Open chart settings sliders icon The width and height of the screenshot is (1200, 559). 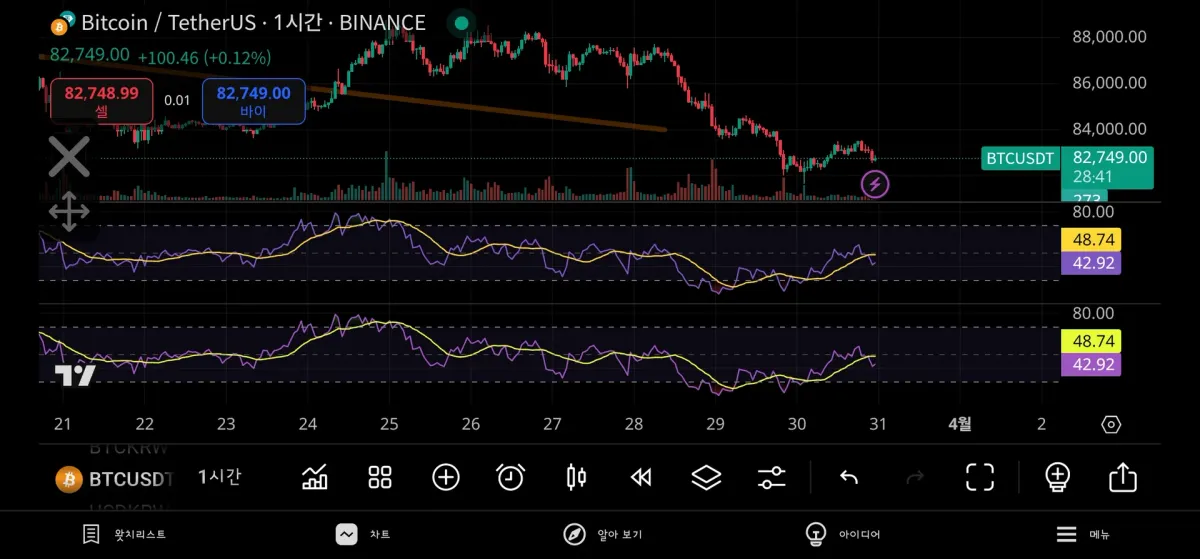(x=771, y=477)
